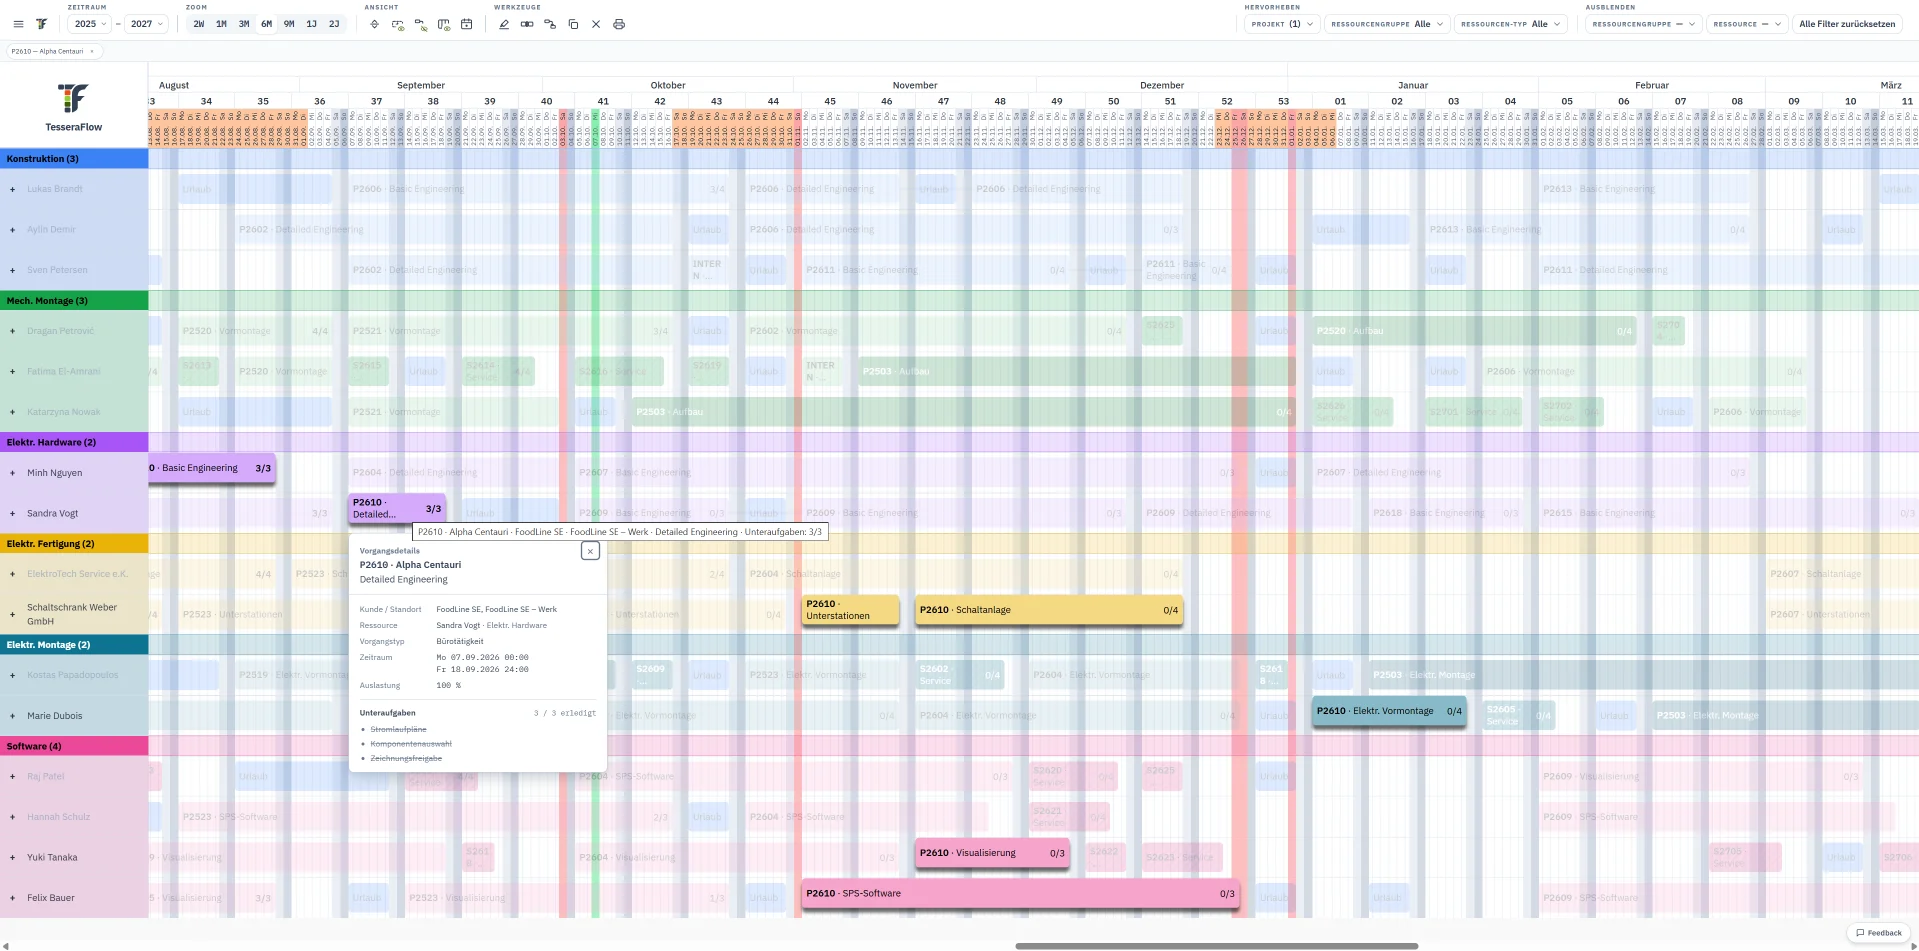The width and height of the screenshot is (1919, 951).
Task: Set zoom level to 3M
Action: [244, 24]
